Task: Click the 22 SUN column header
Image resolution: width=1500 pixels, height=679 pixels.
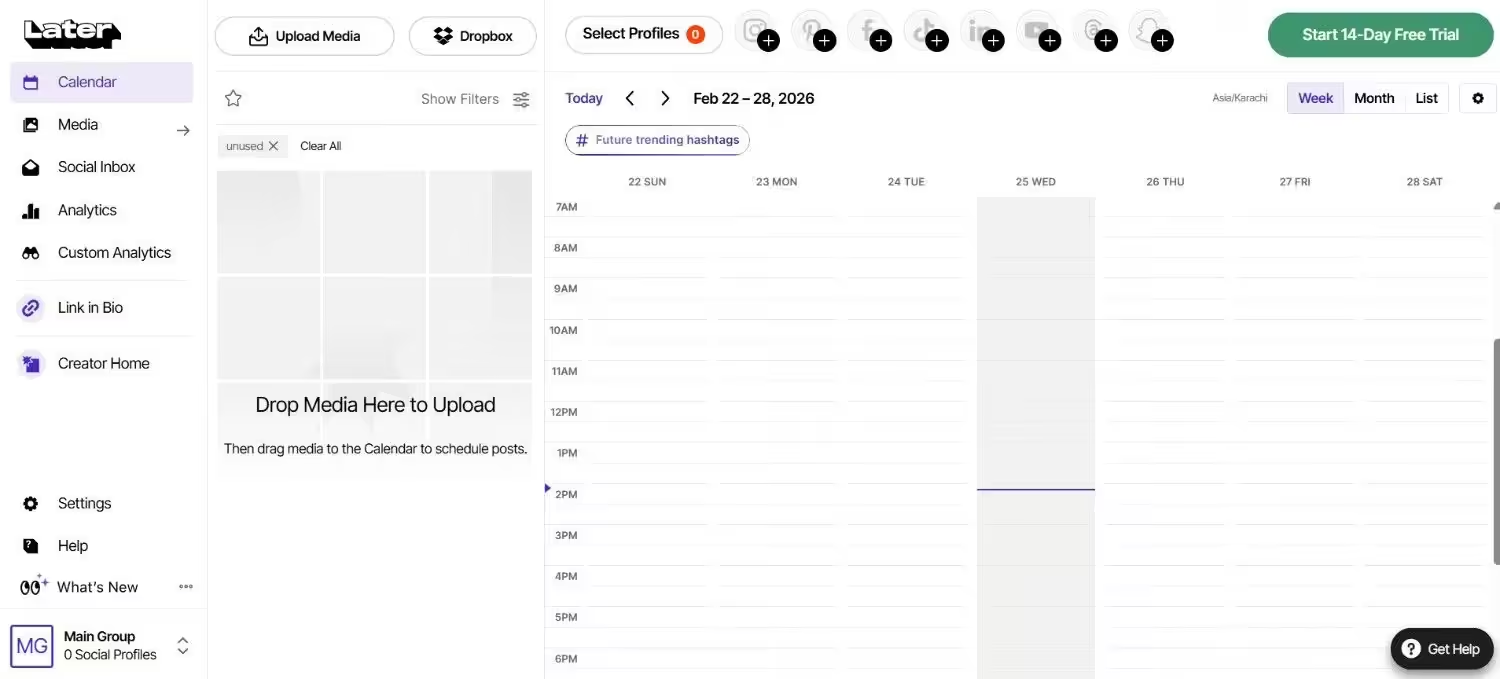Action: click(647, 182)
